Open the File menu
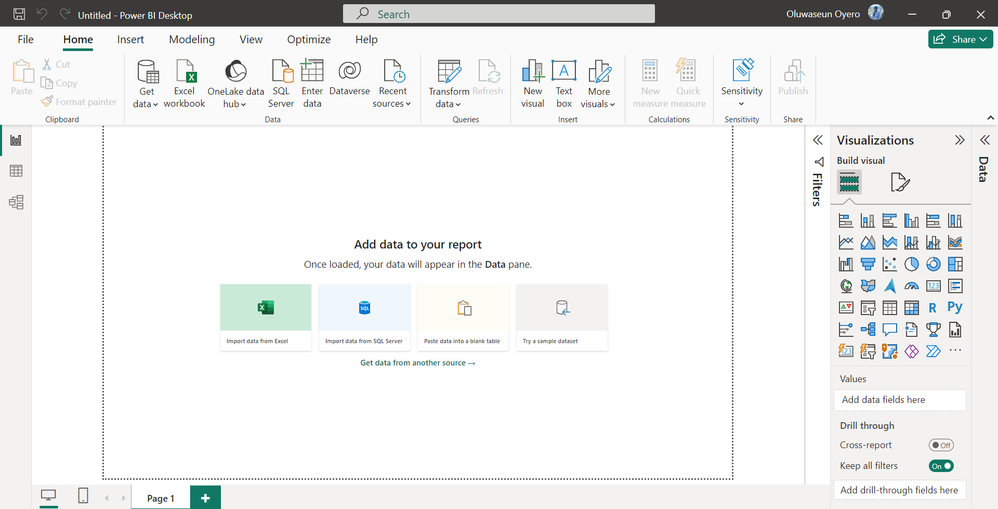The height and width of the screenshot is (509, 998). pyautogui.click(x=25, y=39)
